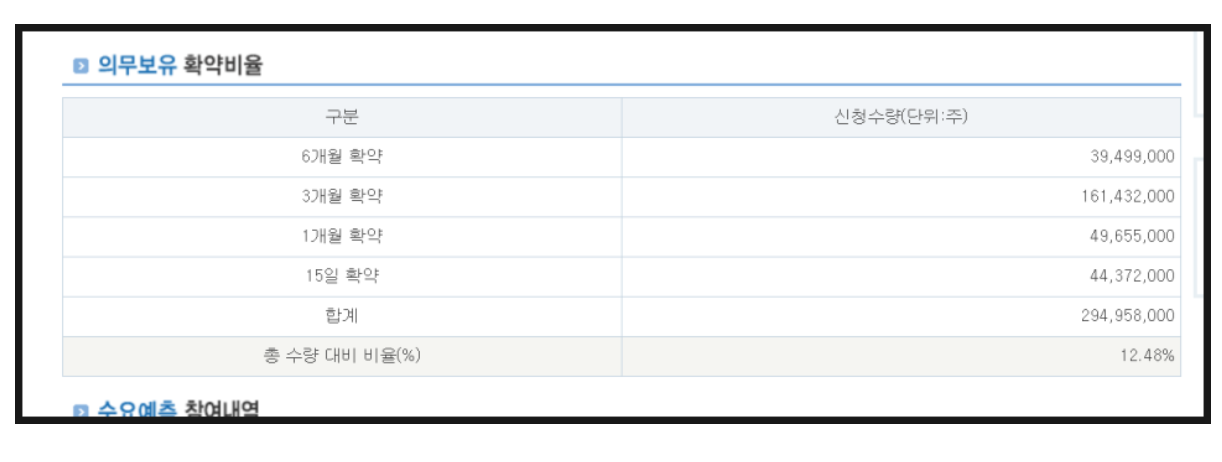Select the 3개월 확약 row label
The image size is (1222, 462).
click(x=342, y=197)
